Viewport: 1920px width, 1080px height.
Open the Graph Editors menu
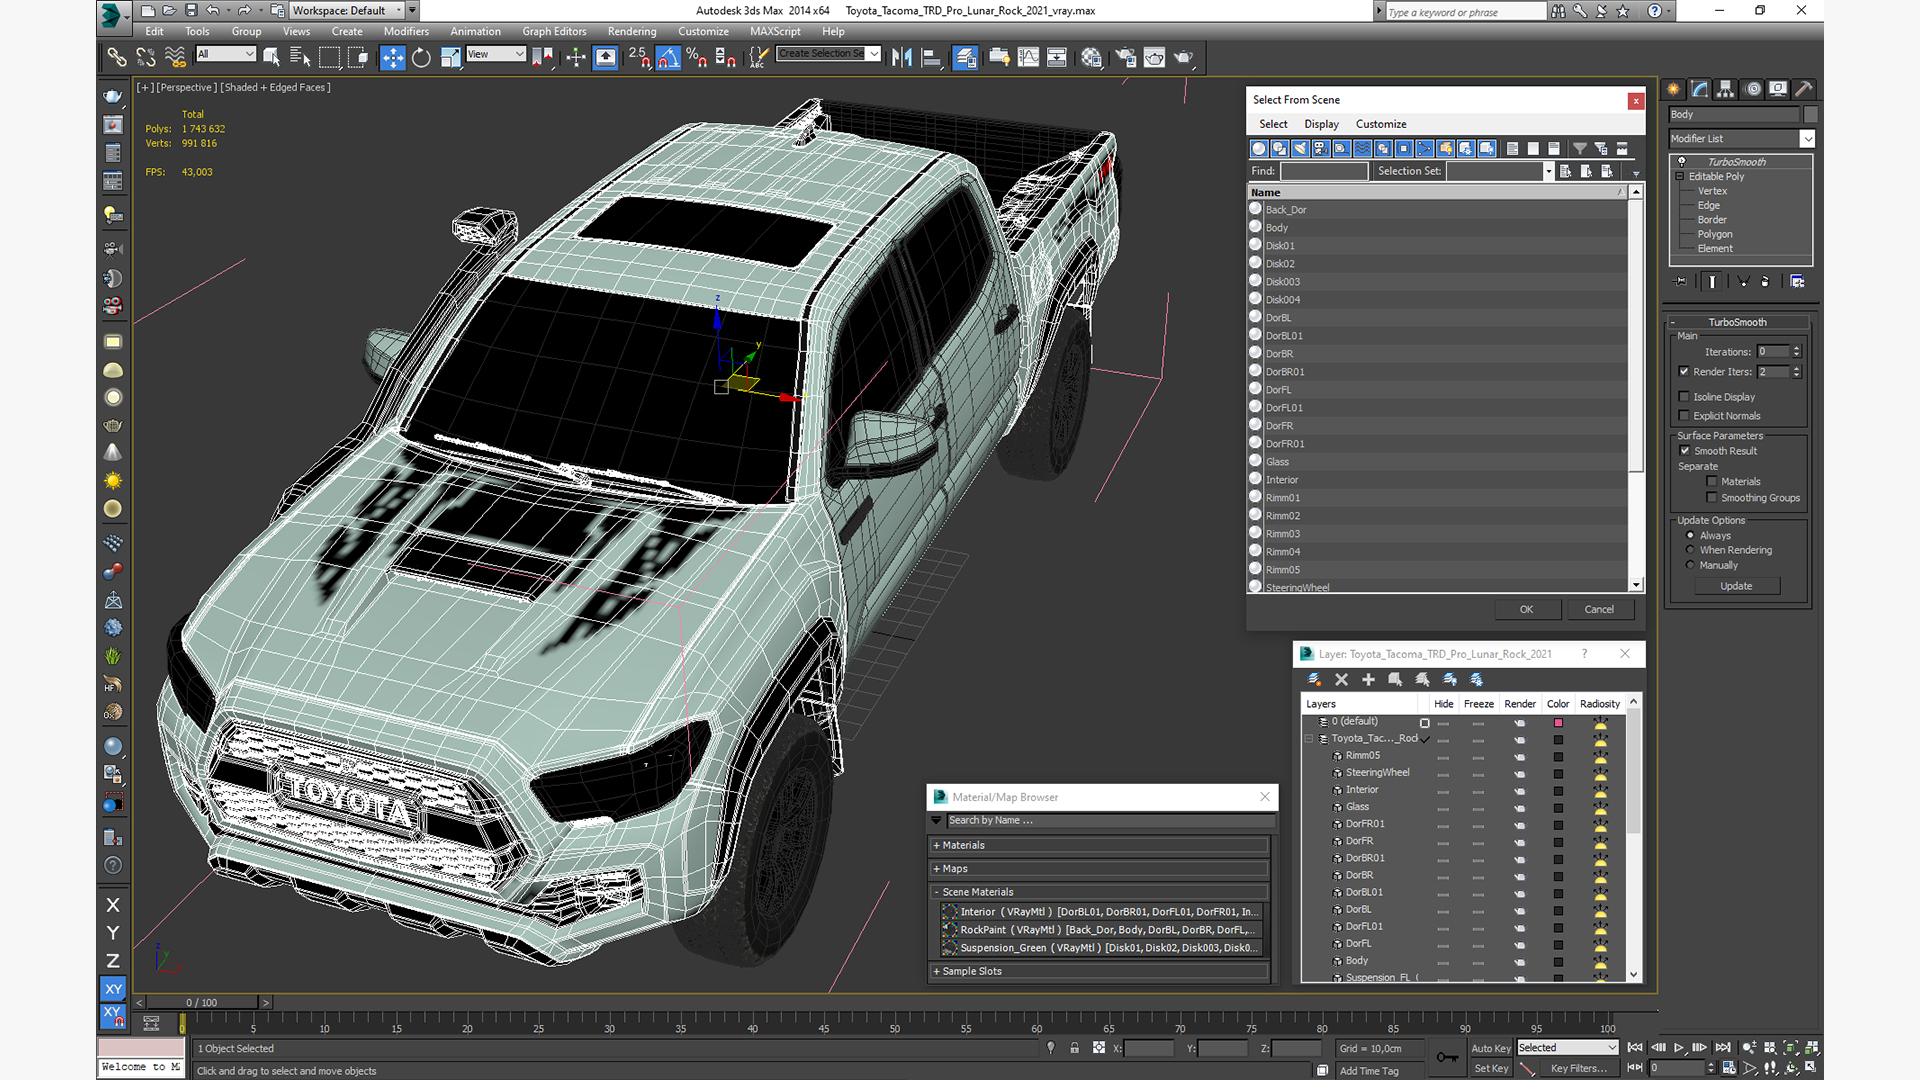(554, 31)
